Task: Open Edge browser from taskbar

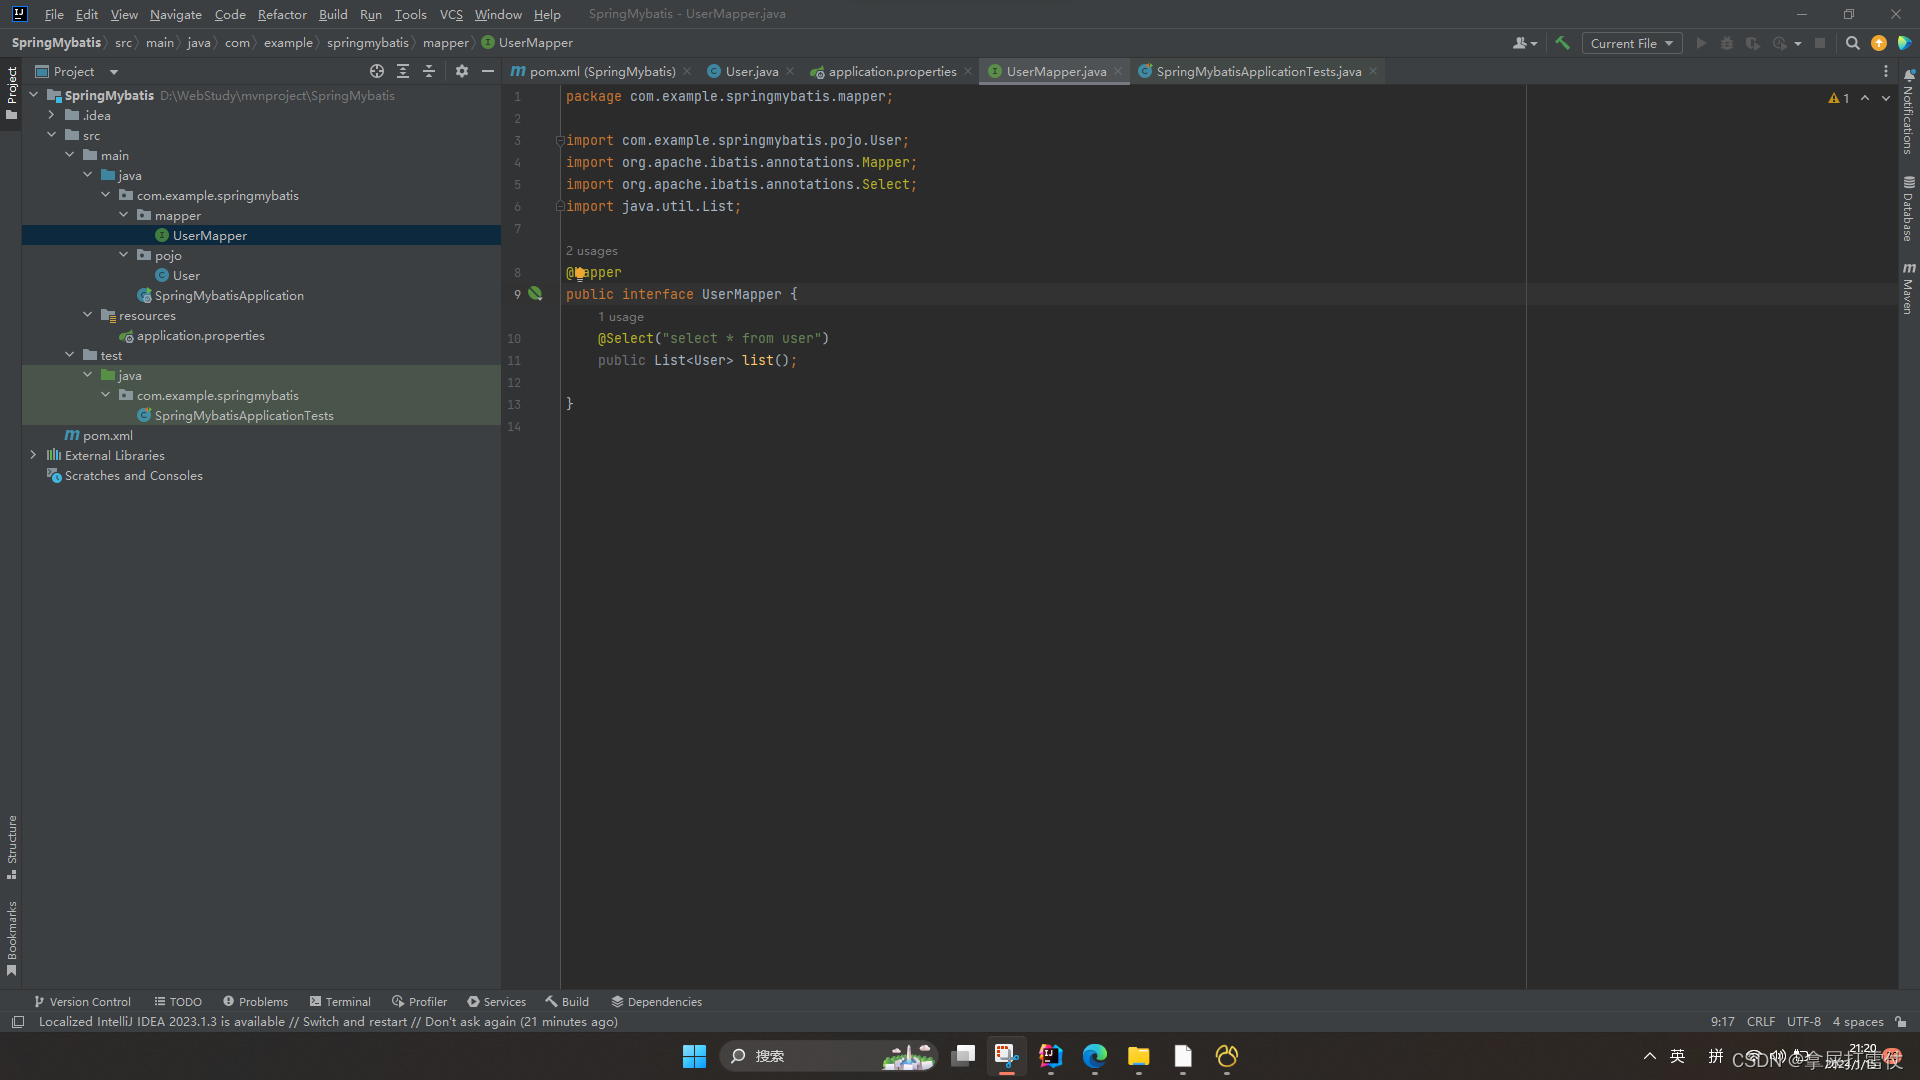Action: (x=1094, y=1056)
